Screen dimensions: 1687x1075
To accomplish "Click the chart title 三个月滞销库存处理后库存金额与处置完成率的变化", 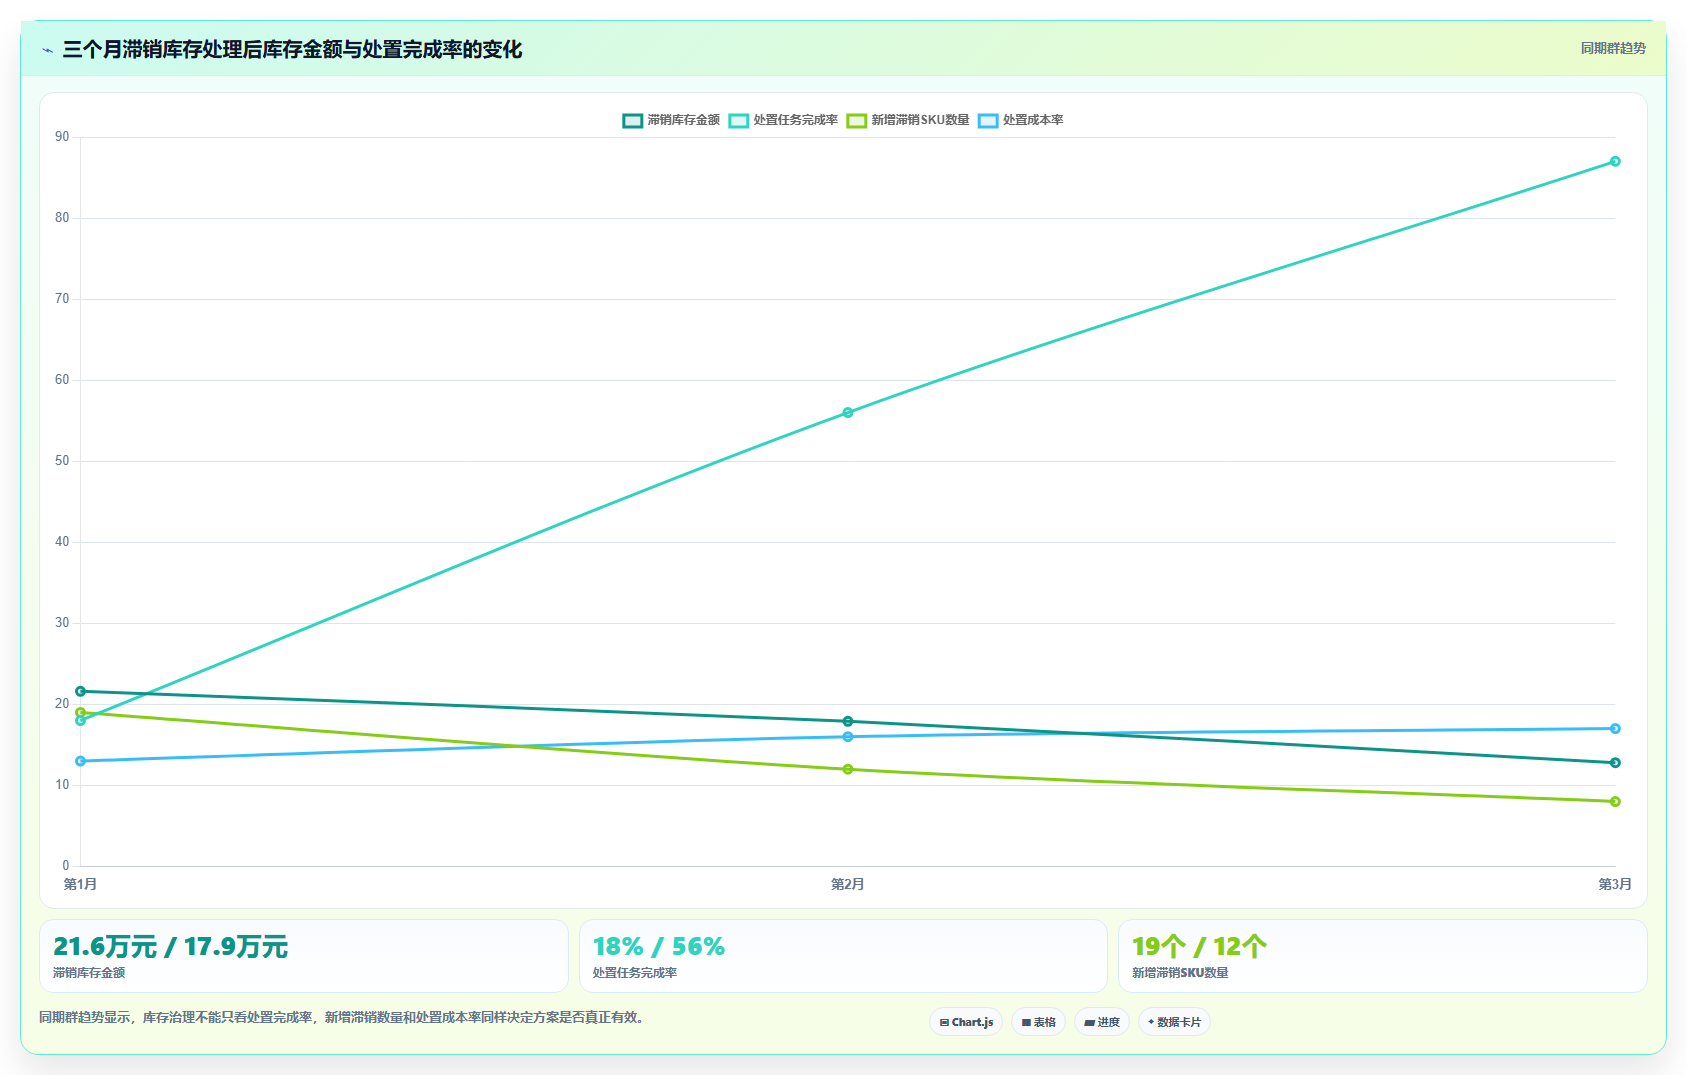I will pos(292,49).
